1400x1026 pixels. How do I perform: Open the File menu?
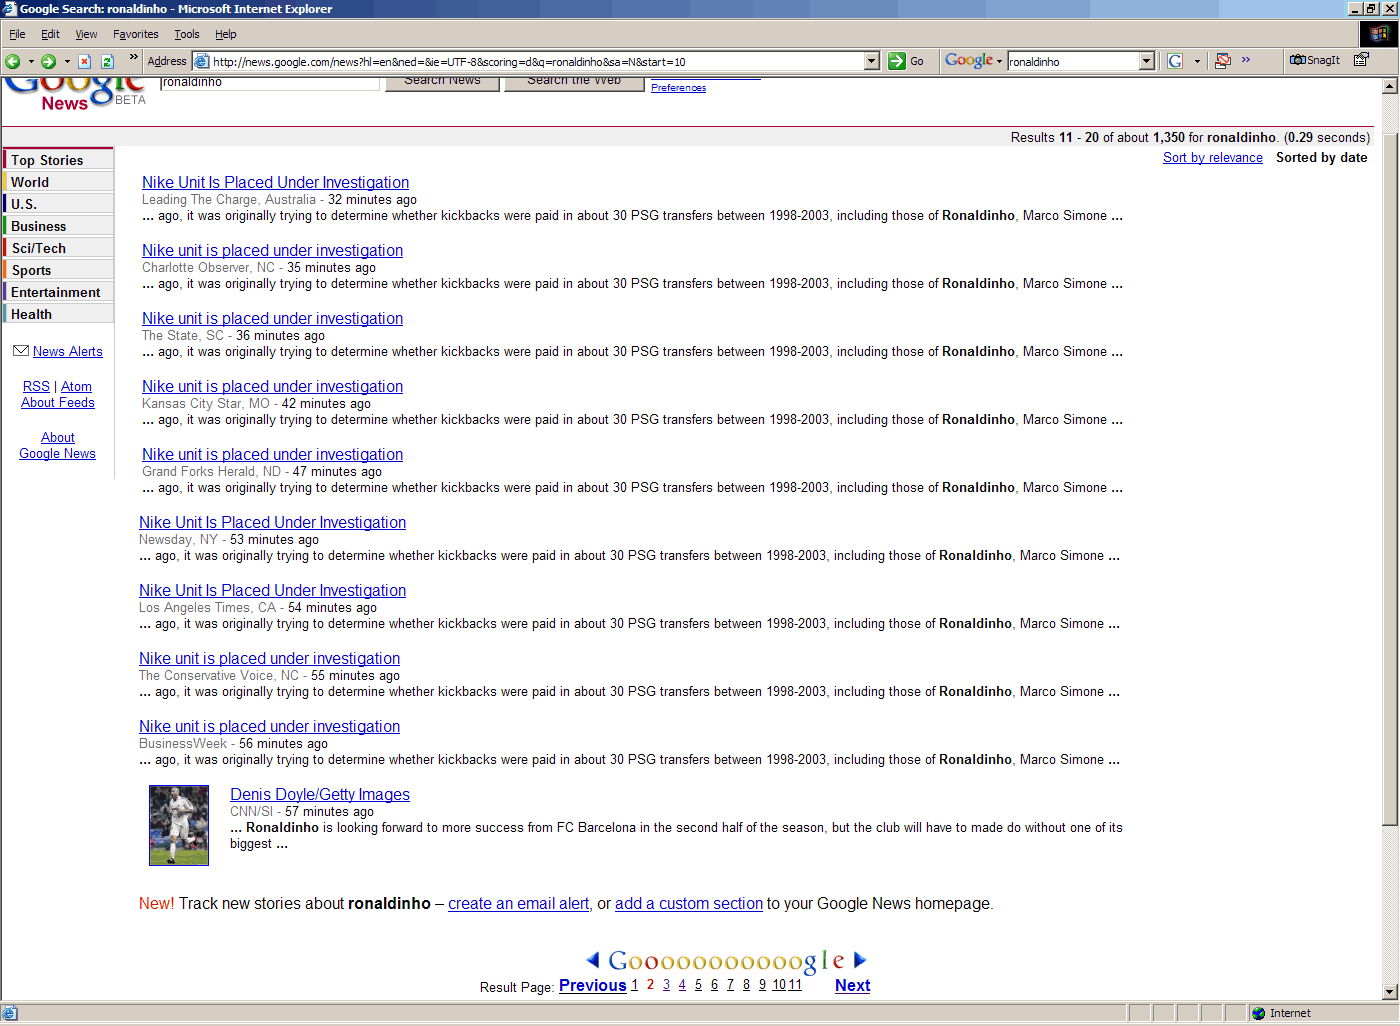(x=17, y=34)
